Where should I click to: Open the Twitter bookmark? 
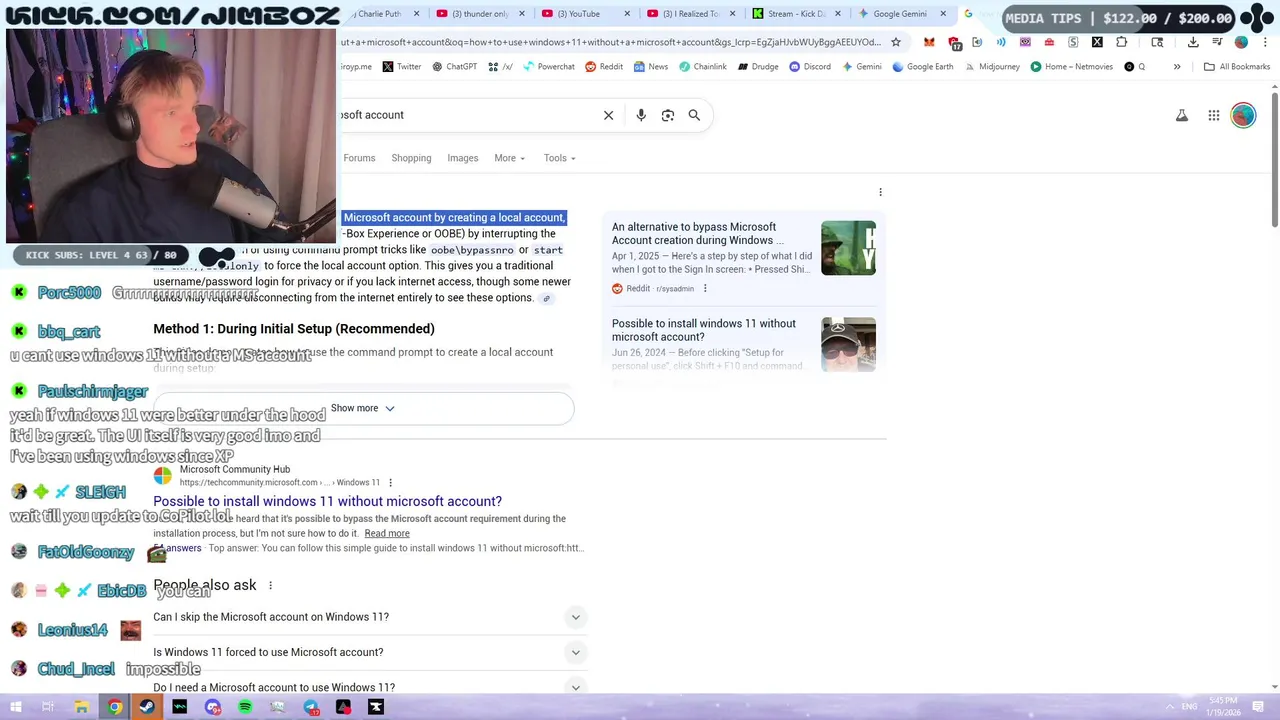coord(402,67)
